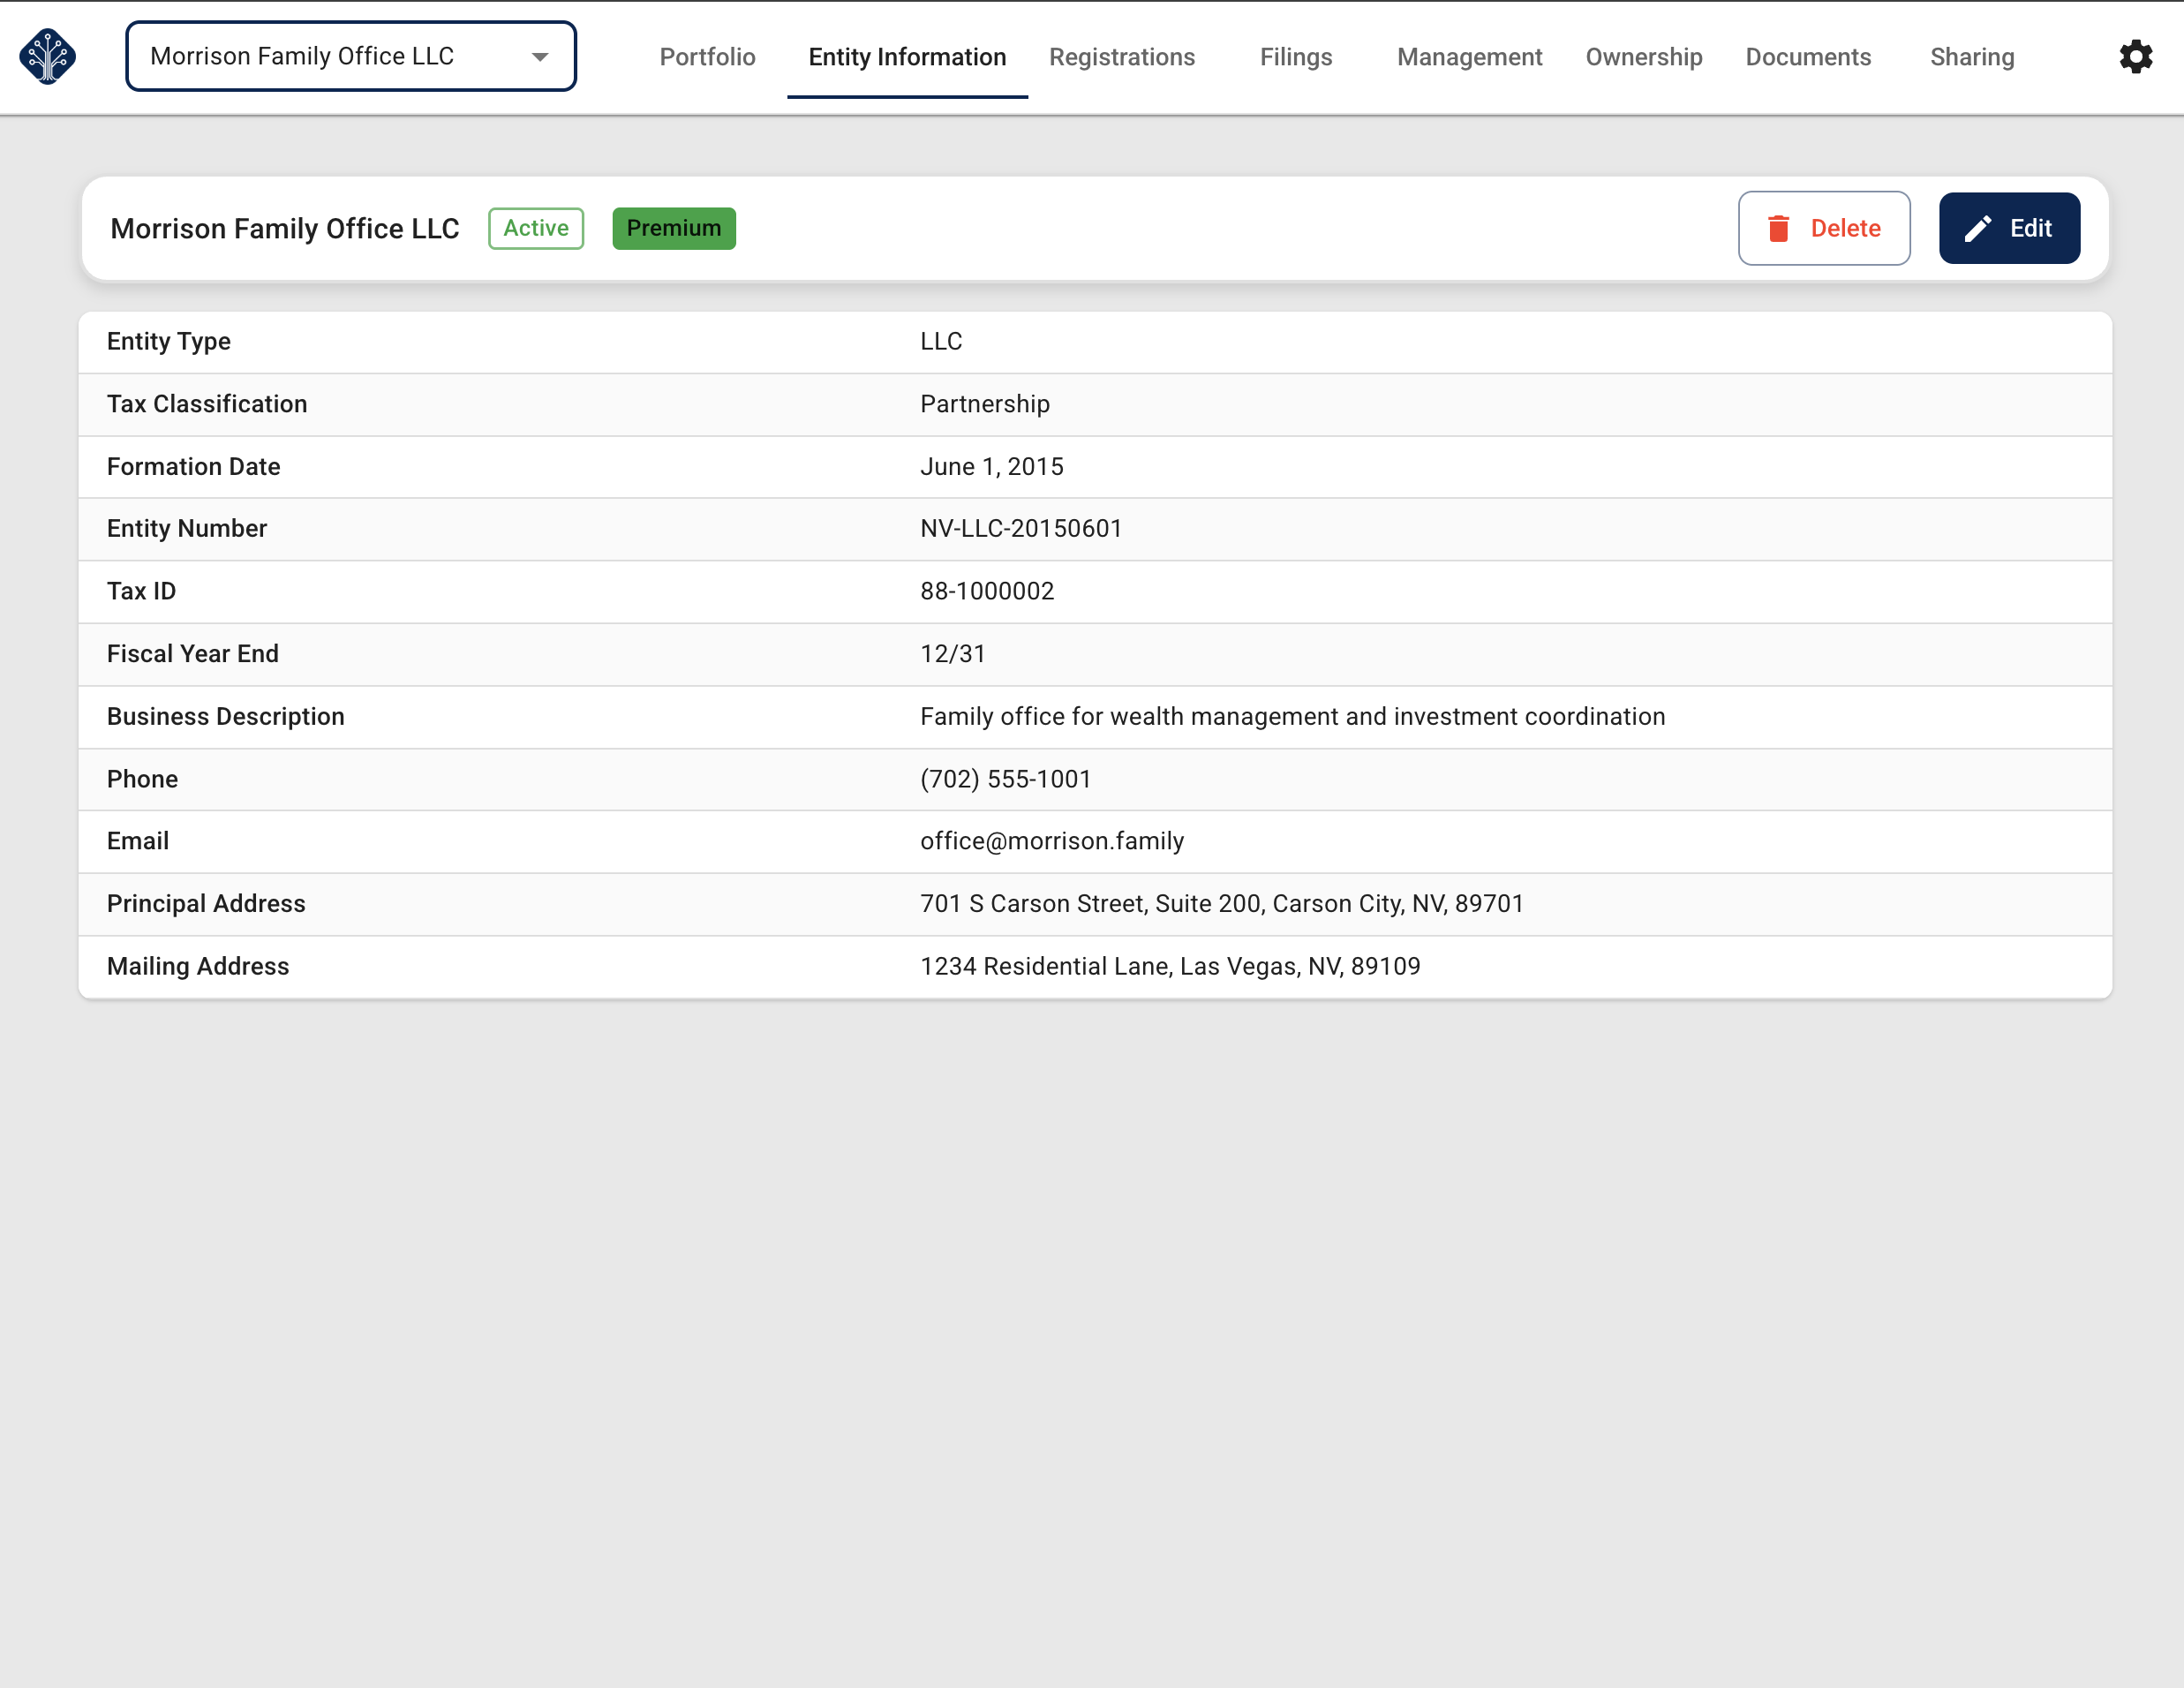2184x1688 pixels.
Task: Click the Delete button
Action: [1824, 228]
